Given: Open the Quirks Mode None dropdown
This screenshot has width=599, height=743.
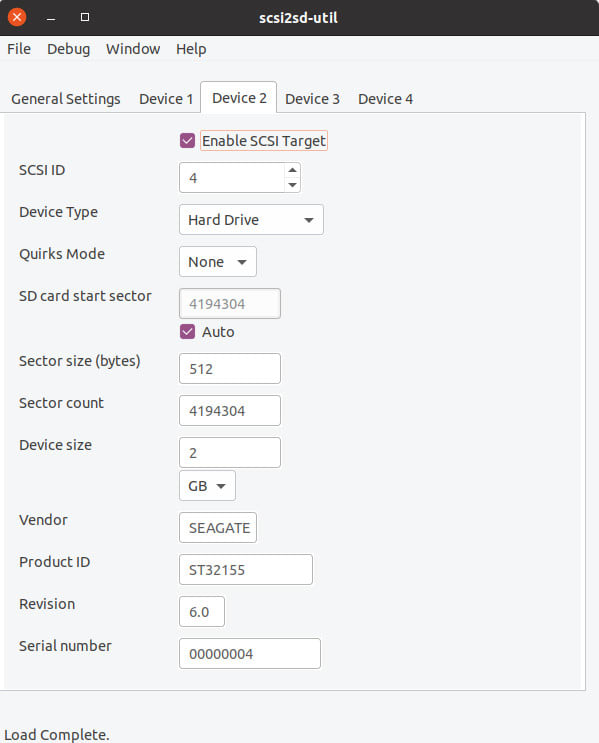Looking at the screenshot, I should point(218,262).
